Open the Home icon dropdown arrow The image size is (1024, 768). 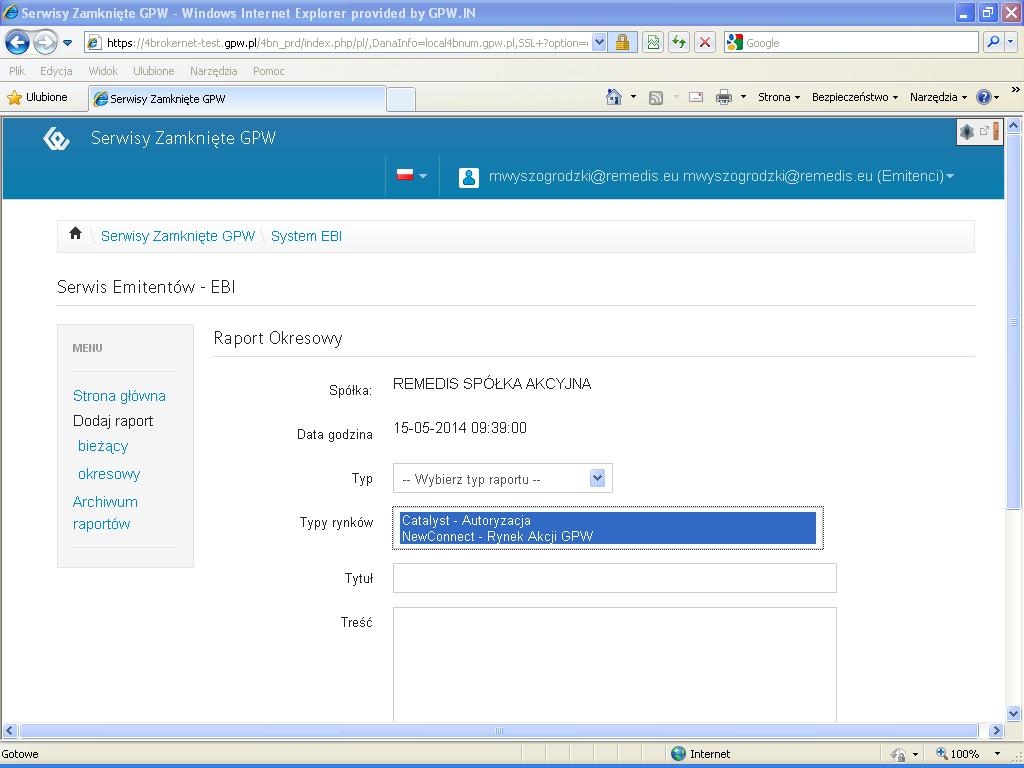pyautogui.click(x=633, y=97)
